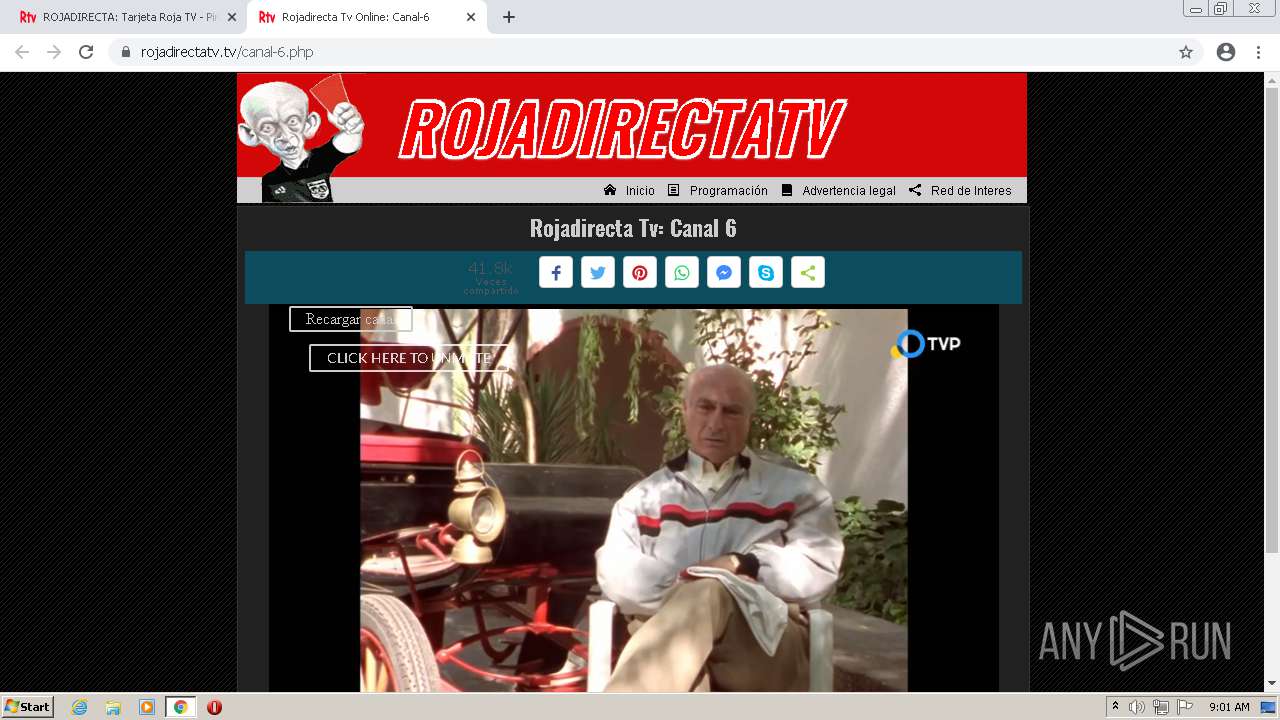Image resolution: width=1280 pixels, height=720 pixels.
Task: Close the Rojadirecta Tv Online Canal-6 tab
Action: pos(471,17)
